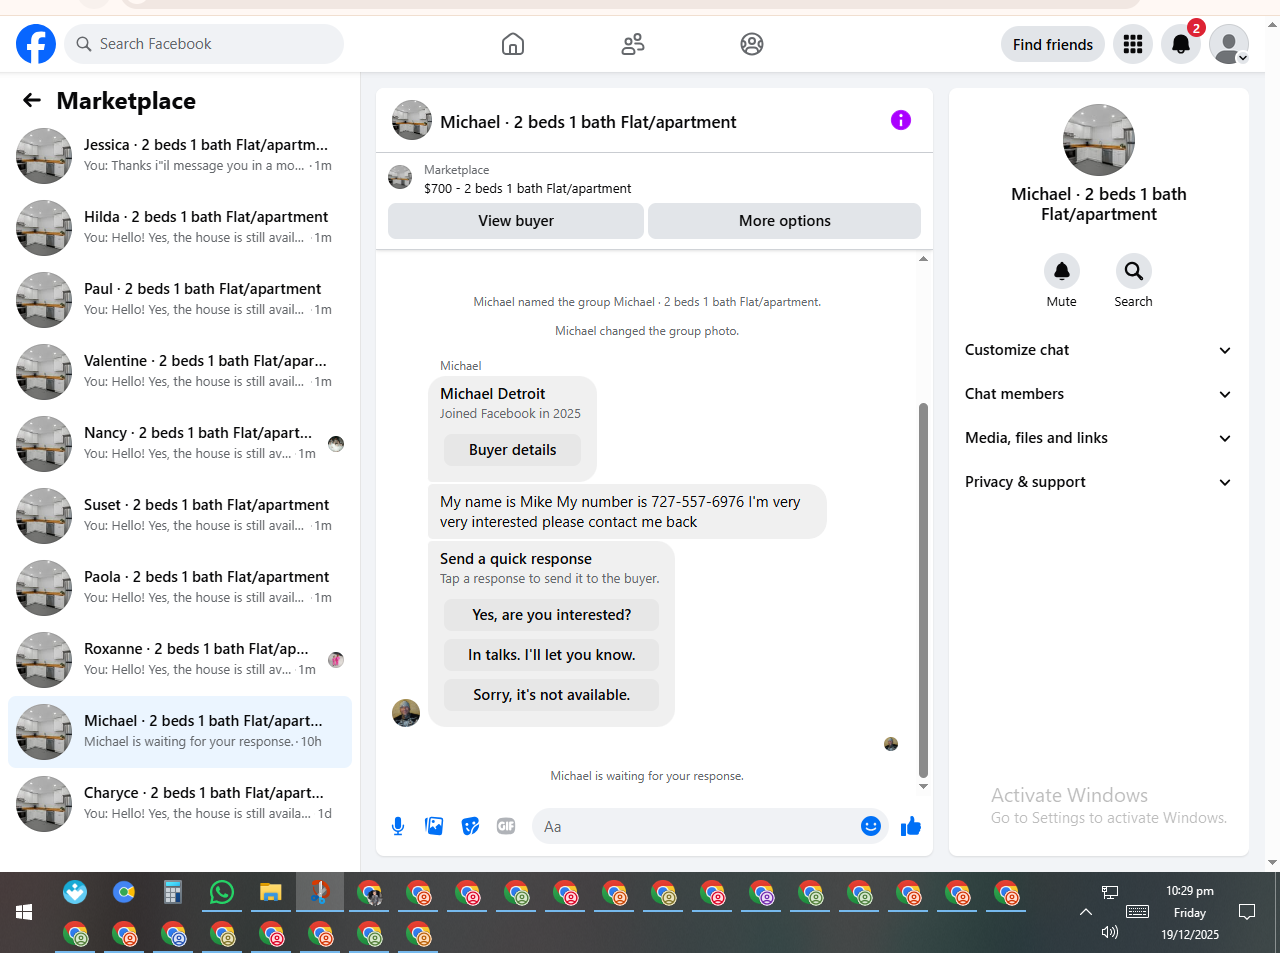Click the chat messages scrollbar thumb
The height and width of the screenshot is (953, 1280).
(x=923, y=590)
